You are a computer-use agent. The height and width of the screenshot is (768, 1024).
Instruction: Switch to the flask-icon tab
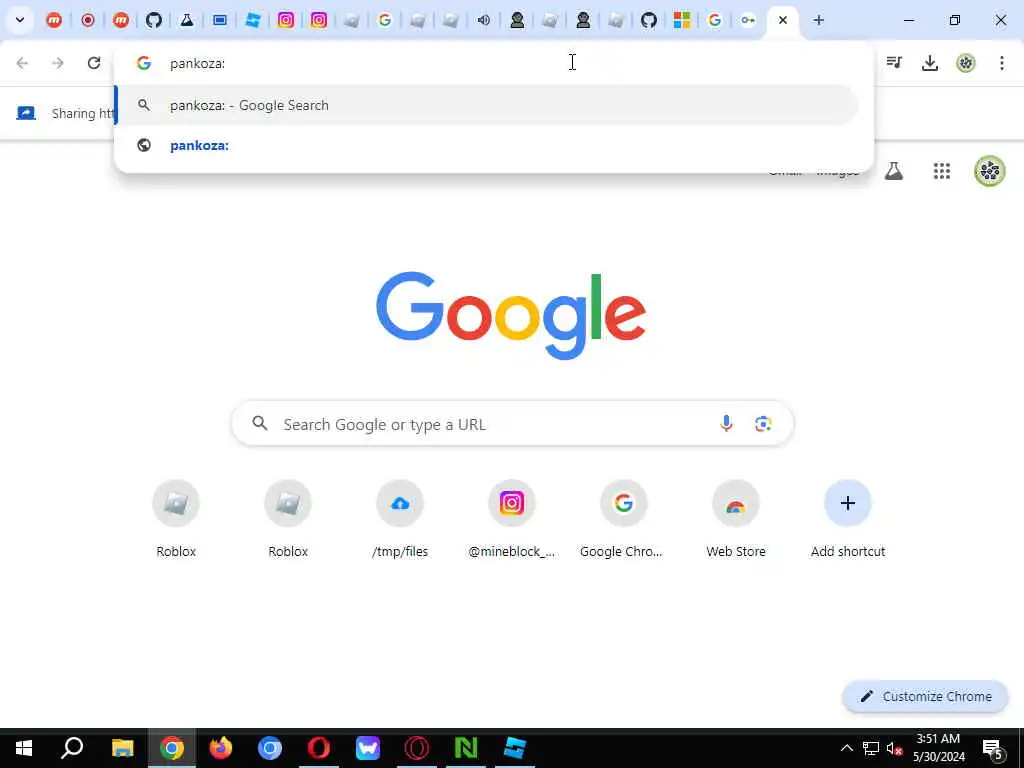[187, 20]
